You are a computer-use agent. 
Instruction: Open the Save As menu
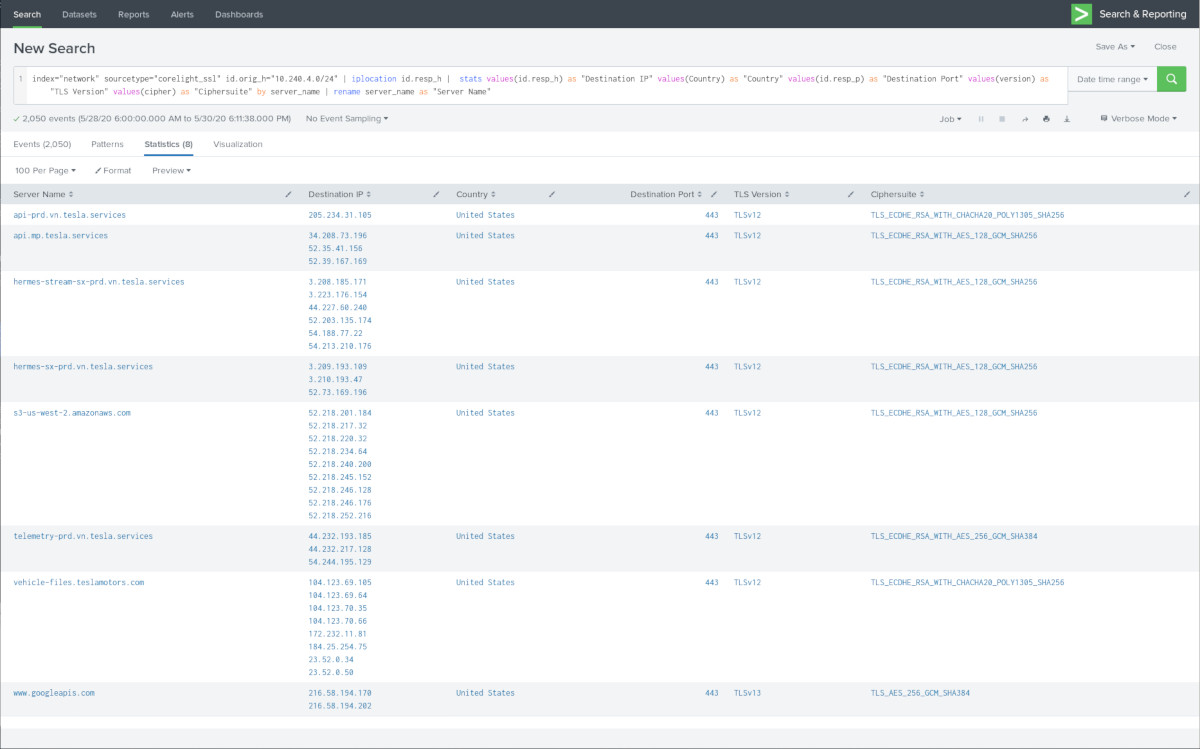coord(1115,47)
